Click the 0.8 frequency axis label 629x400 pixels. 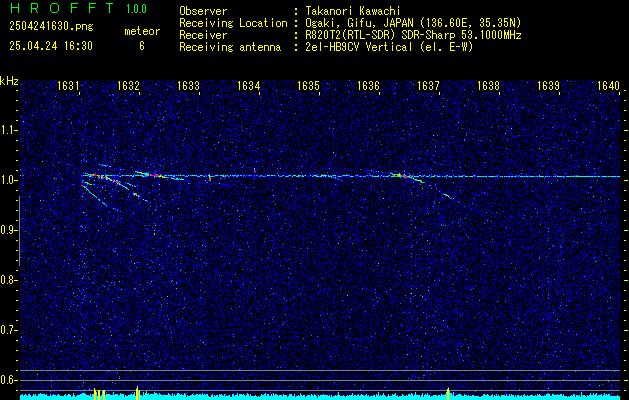tap(8, 280)
